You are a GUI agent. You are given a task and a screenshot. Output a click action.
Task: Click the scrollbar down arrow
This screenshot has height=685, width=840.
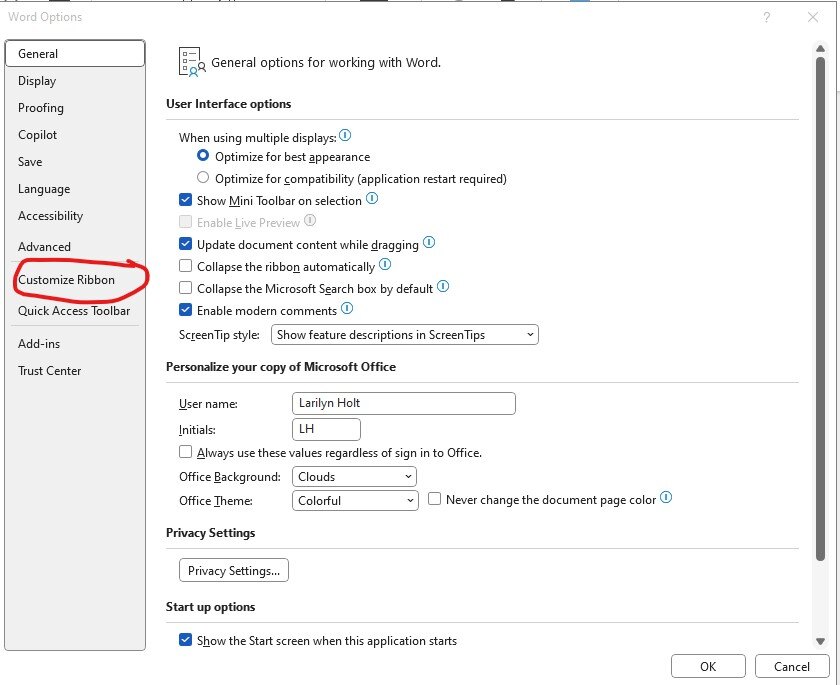point(820,641)
